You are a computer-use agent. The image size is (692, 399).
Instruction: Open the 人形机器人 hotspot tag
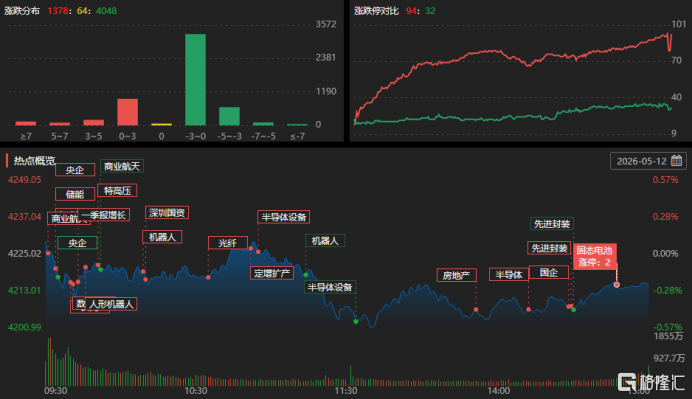coord(111,304)
